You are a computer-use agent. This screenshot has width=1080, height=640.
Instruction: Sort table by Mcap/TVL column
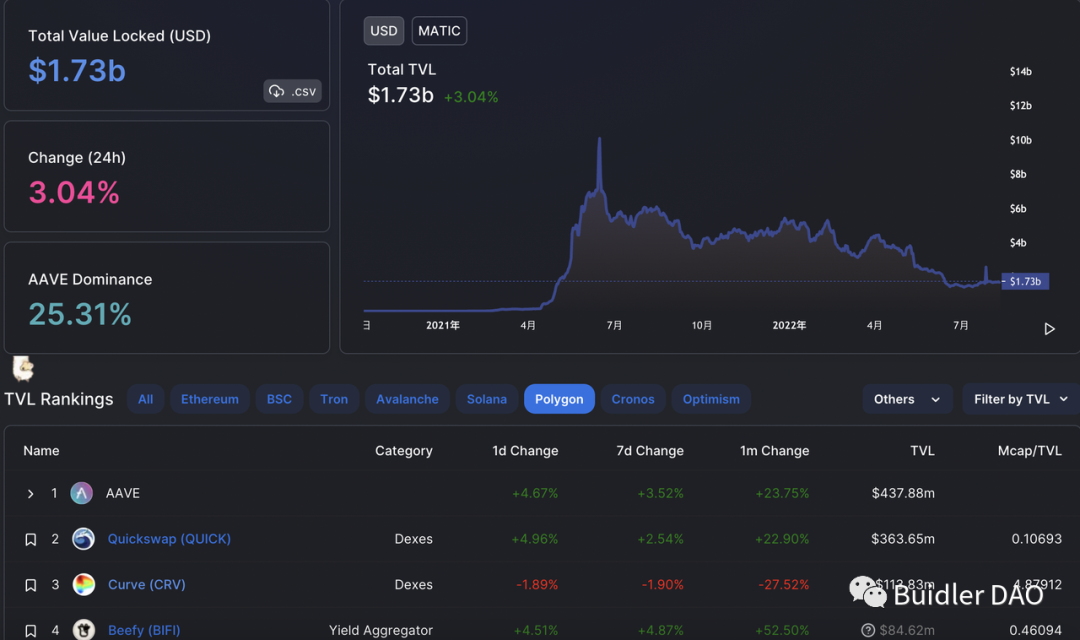1030,451
